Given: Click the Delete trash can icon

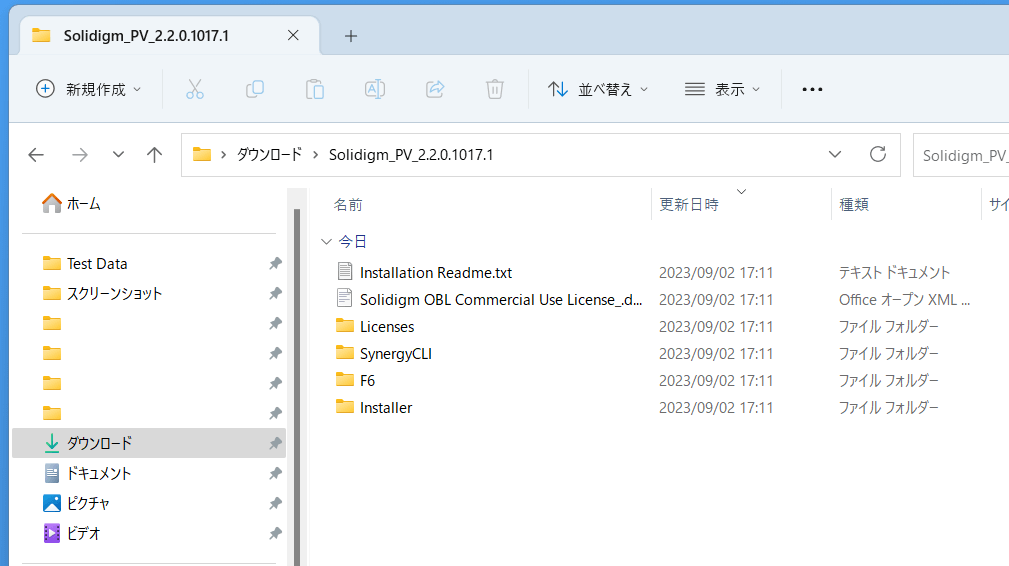Looking at the screenshot, I should 495,89.
